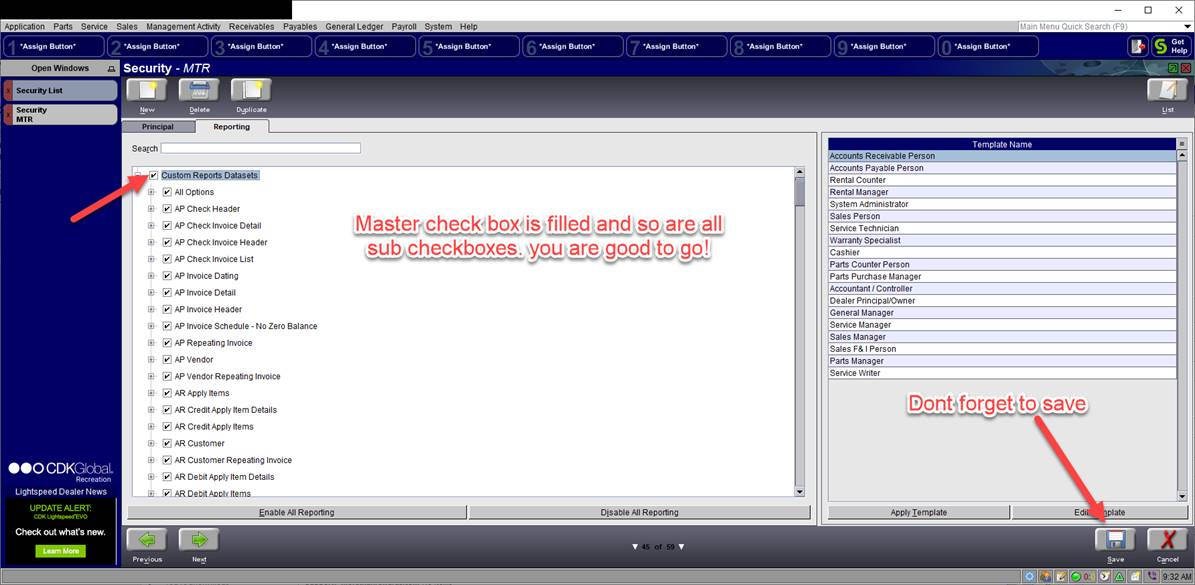Open the Payroll menu
This screenshot has height=585, width=1195.
[404, 27]
